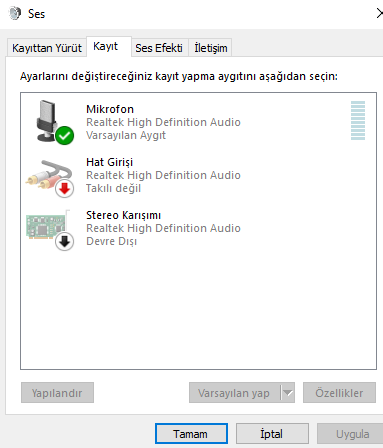Click the Mikrofon input level meter
The height and width of the screenshot is (448, 383).
358,120
